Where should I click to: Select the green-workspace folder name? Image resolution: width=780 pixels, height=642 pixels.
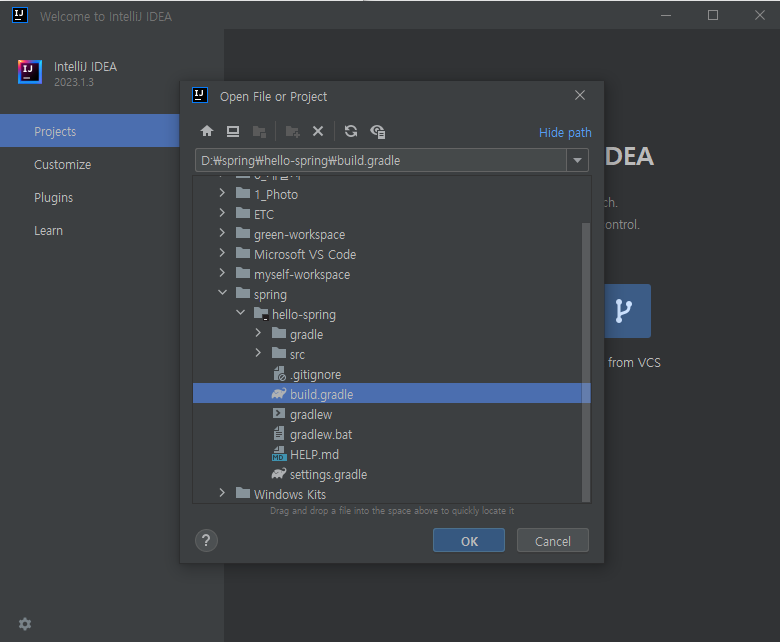[299, 234]
